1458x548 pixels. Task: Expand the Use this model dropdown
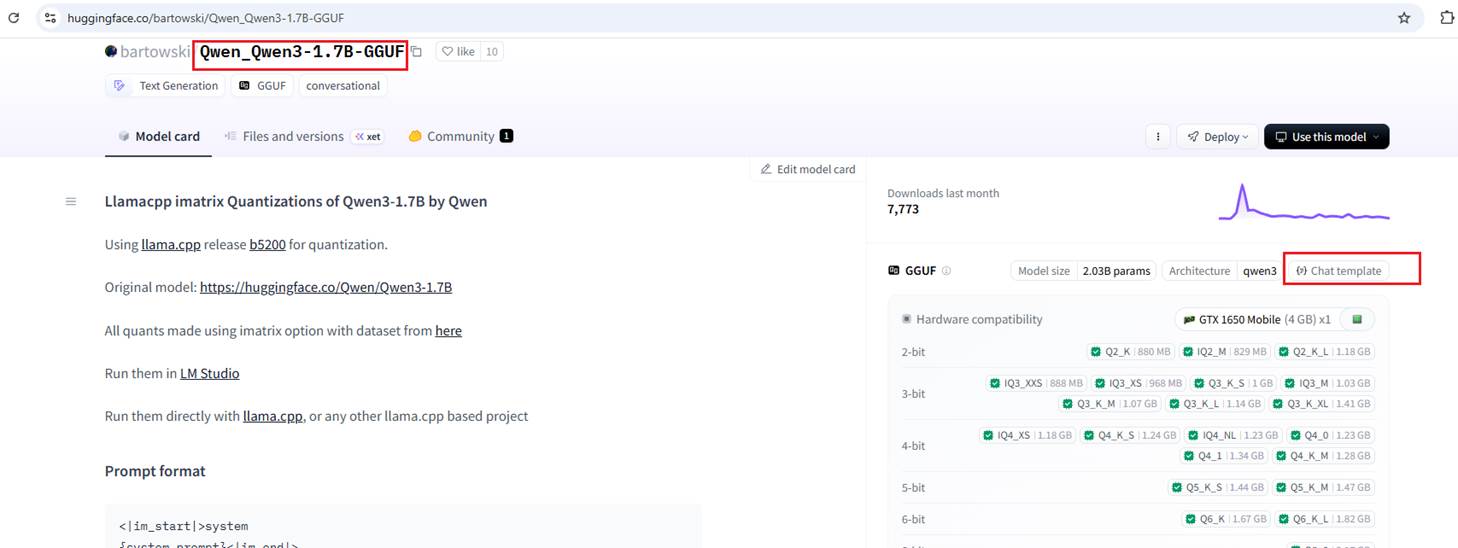[x=1326, y=137]
